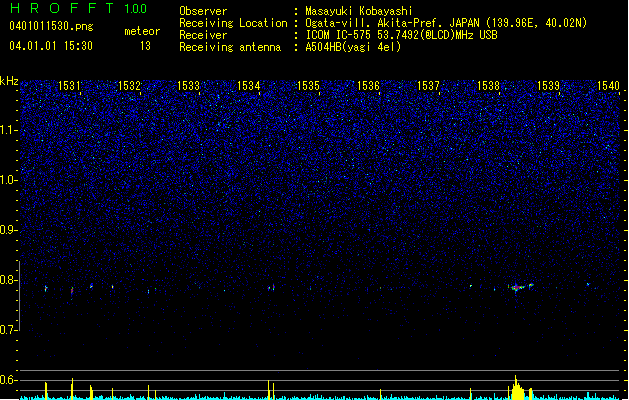Click the 1535 time axis label
This screenshot has height=400, width=629.
(308, 86)
